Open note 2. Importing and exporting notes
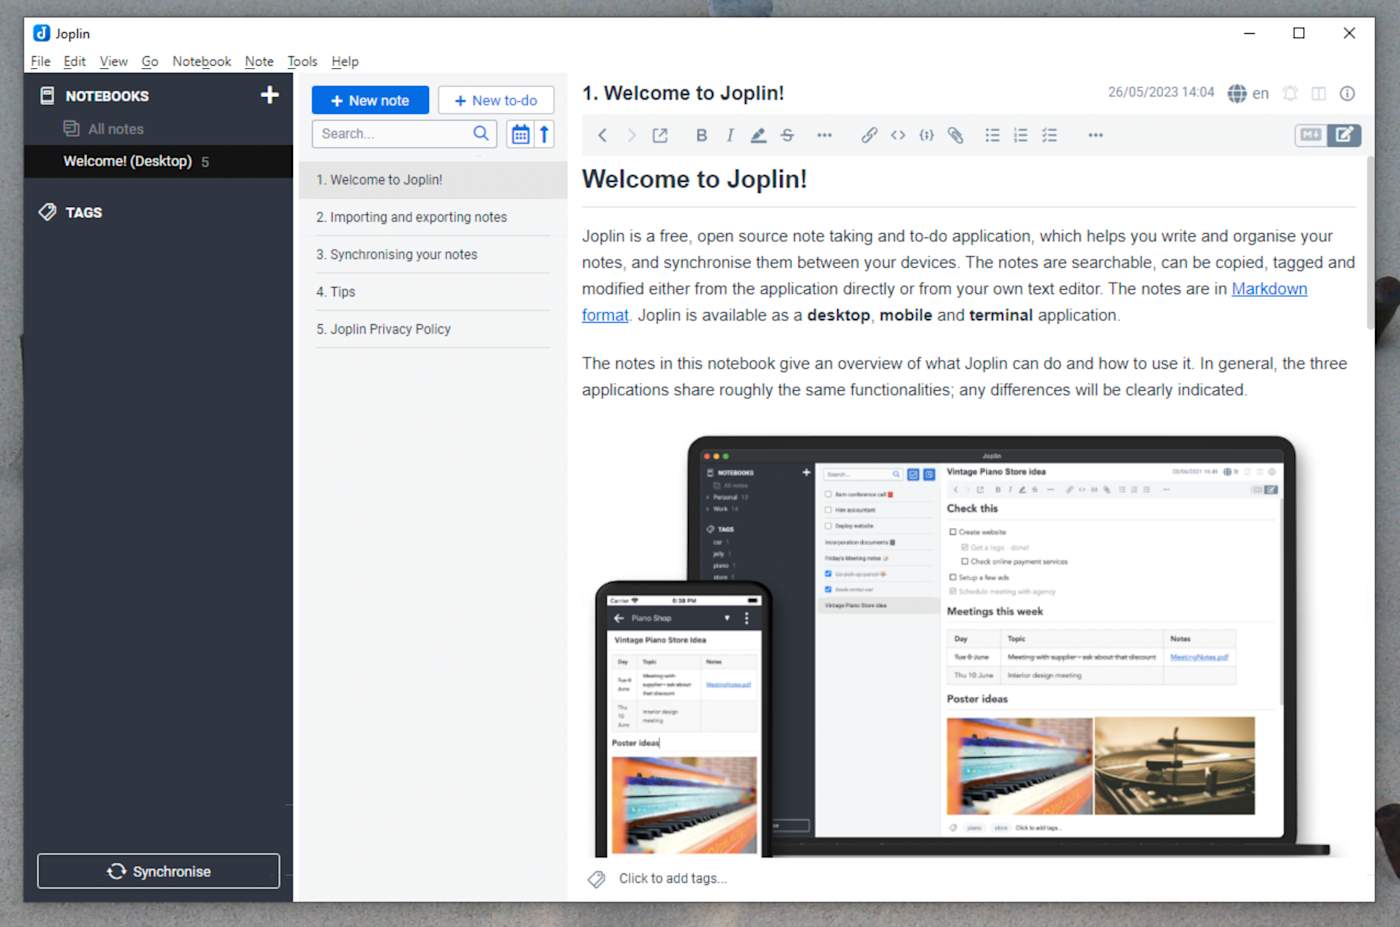Screen dimensions: 1400x927 433,217
